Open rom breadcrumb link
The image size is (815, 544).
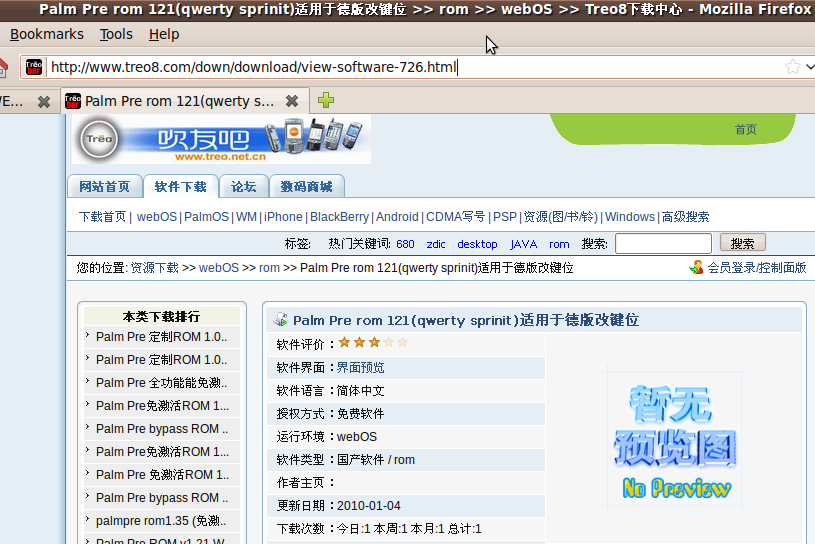(269, 268)
